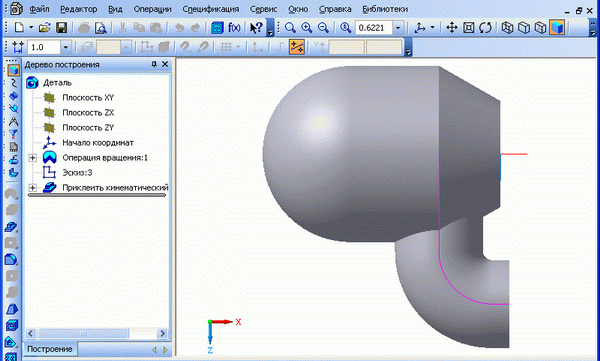Open the Операции menu
Screen dimensions: 600x361
(x=152, y=9)
